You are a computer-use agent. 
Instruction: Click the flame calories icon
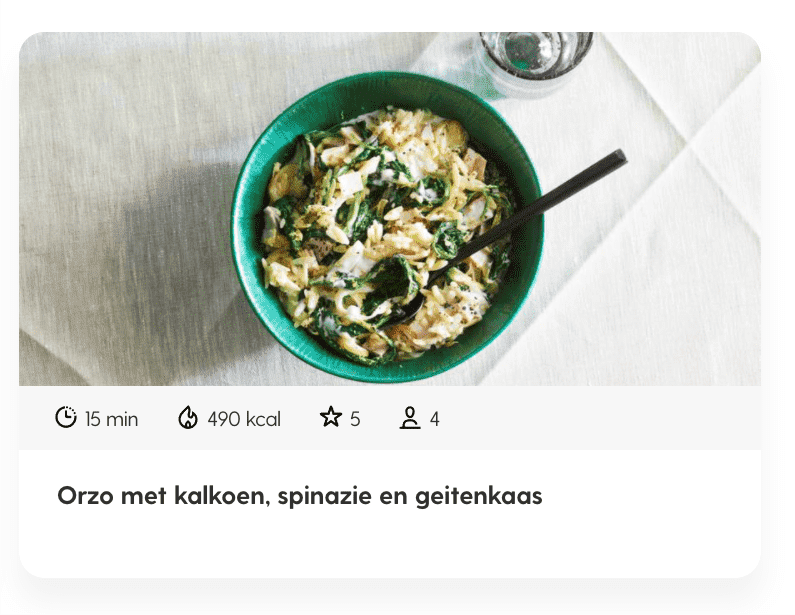[x=188, y=418]
